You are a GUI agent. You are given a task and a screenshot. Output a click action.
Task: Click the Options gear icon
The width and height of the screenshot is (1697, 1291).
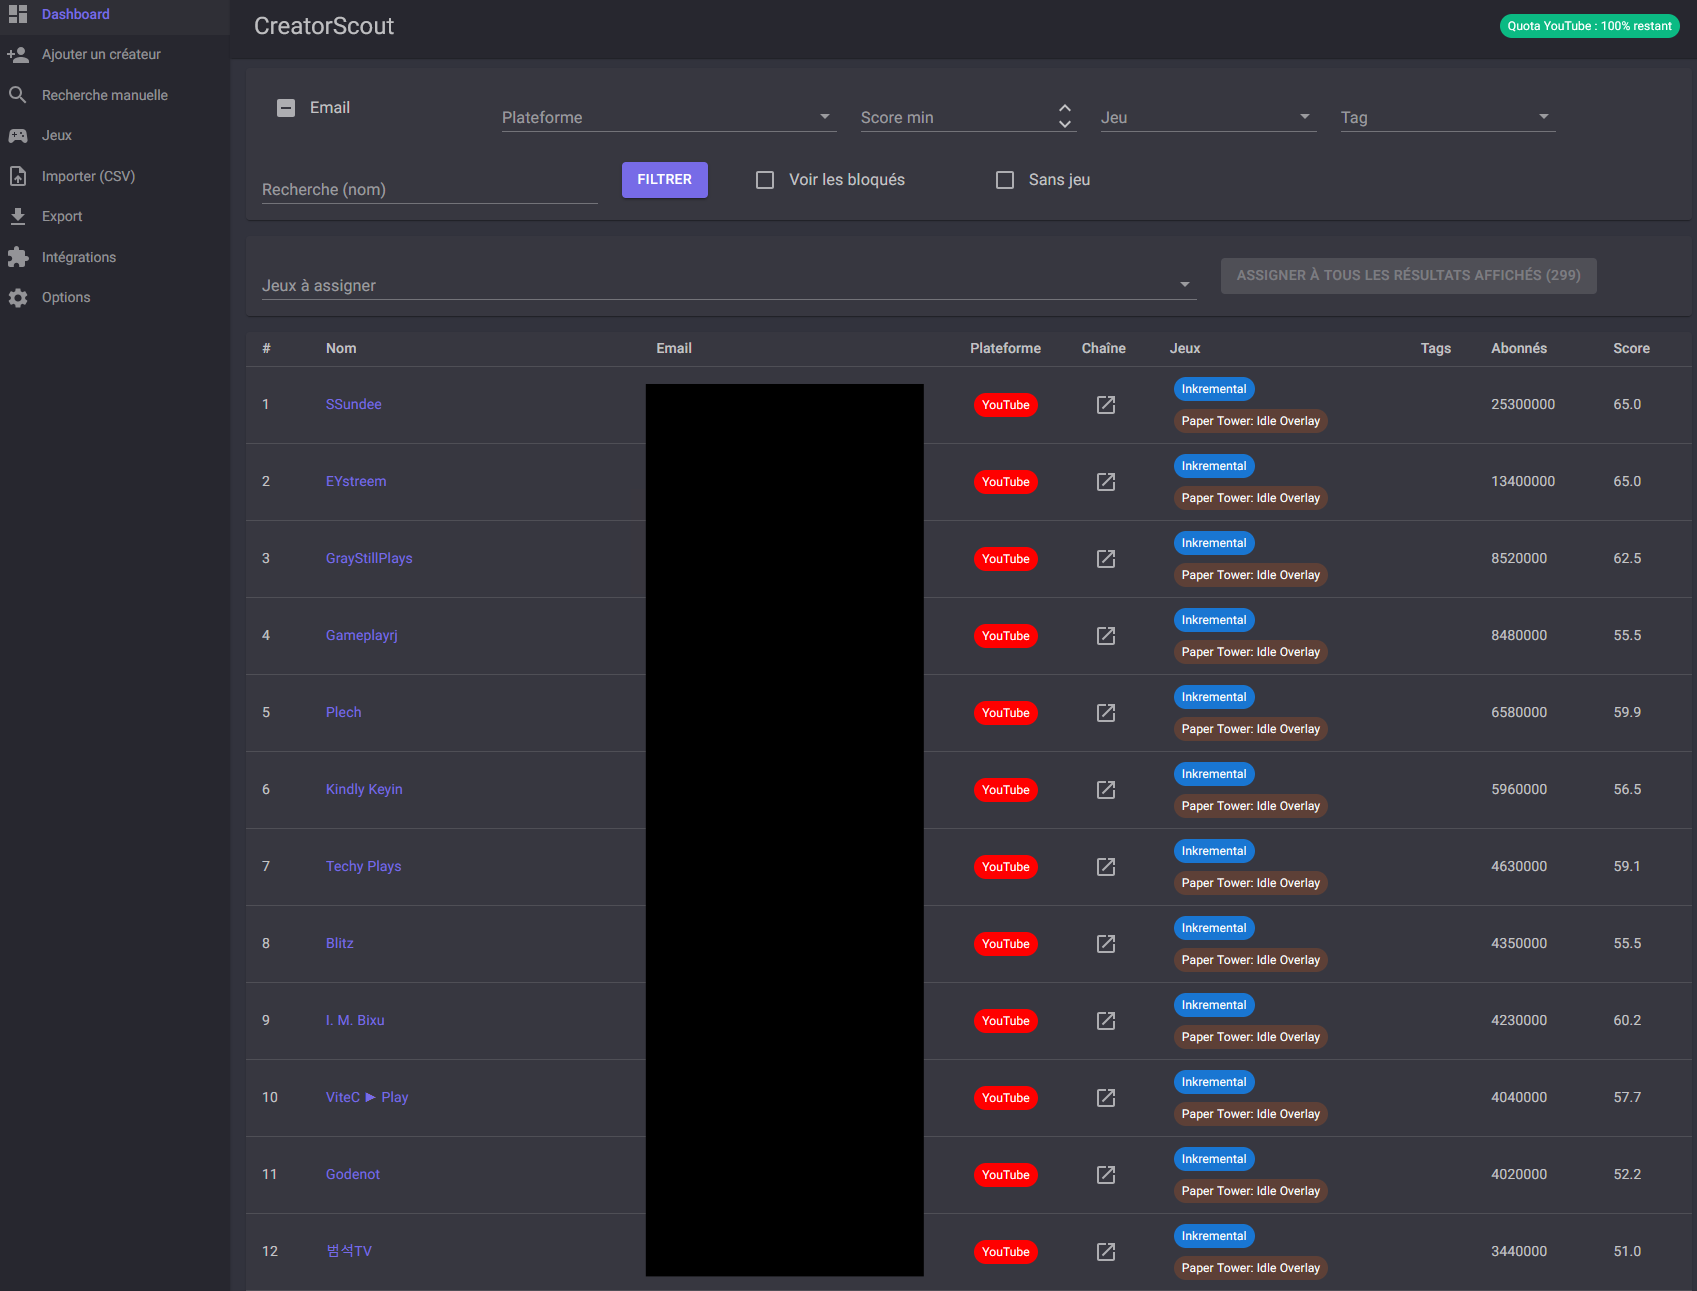pyautogui.click(x=18, y=298)
